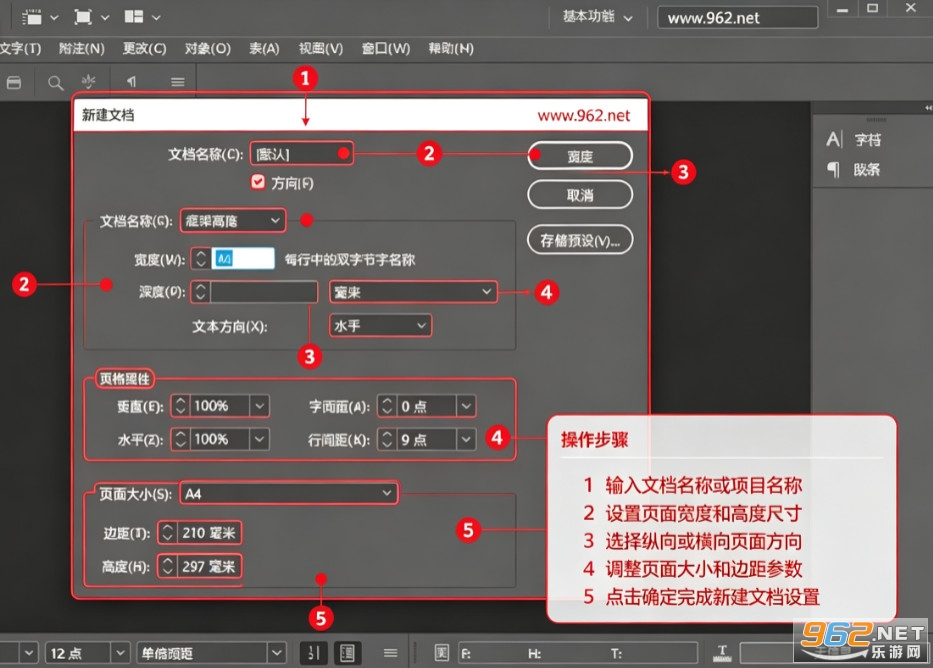Click the confirm button above 取消
The height and width of the screenshot is (668, 933).
[580, 156]
